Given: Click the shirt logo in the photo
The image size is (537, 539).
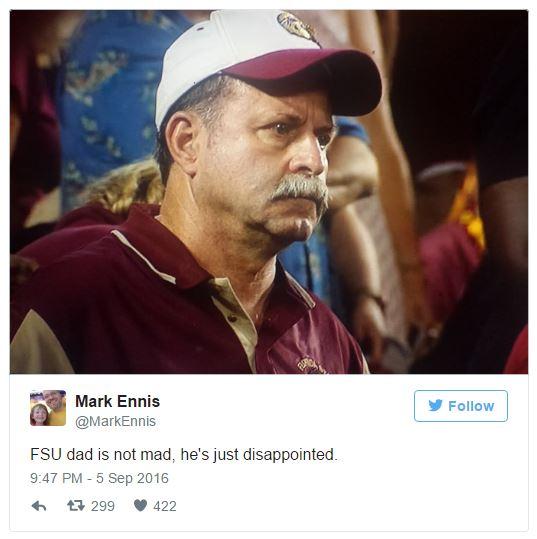Looking at the screenshot, I should pyautogui.click(x=309, y=366).
